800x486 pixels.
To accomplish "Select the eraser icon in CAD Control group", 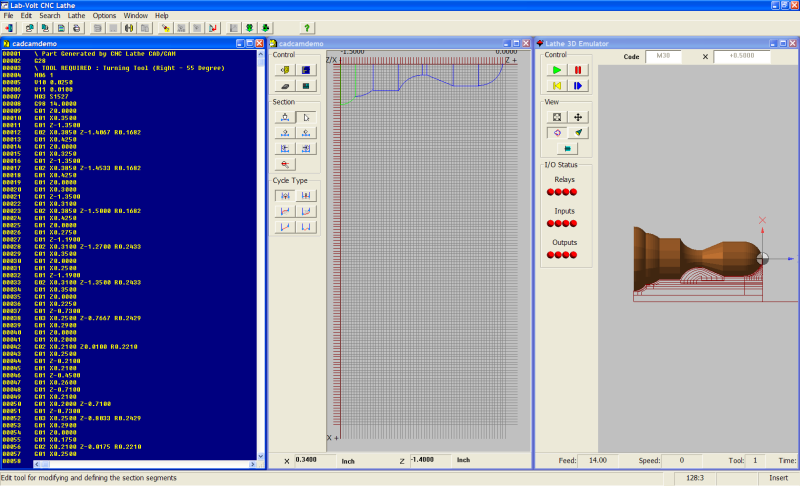I will (285, 86).
